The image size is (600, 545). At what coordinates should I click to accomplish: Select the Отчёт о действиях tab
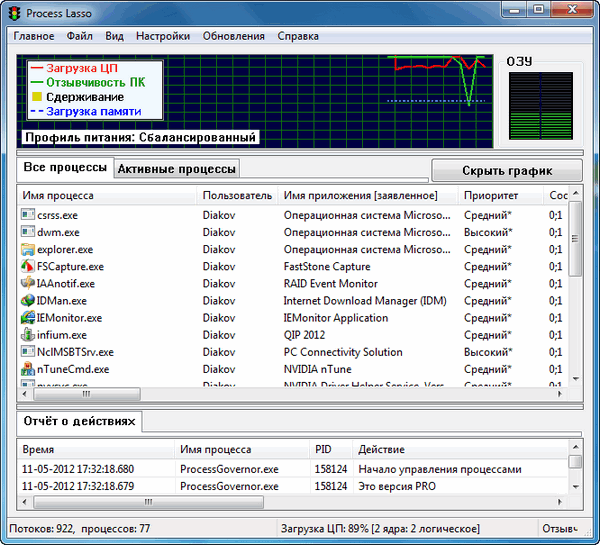pos(79,421)
